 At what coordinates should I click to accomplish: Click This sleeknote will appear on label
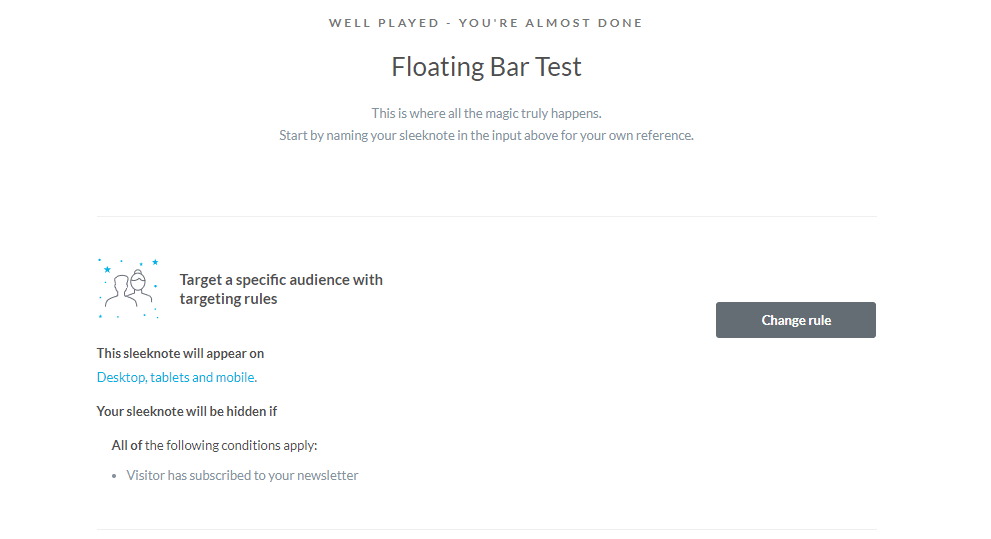pos(180,353)
